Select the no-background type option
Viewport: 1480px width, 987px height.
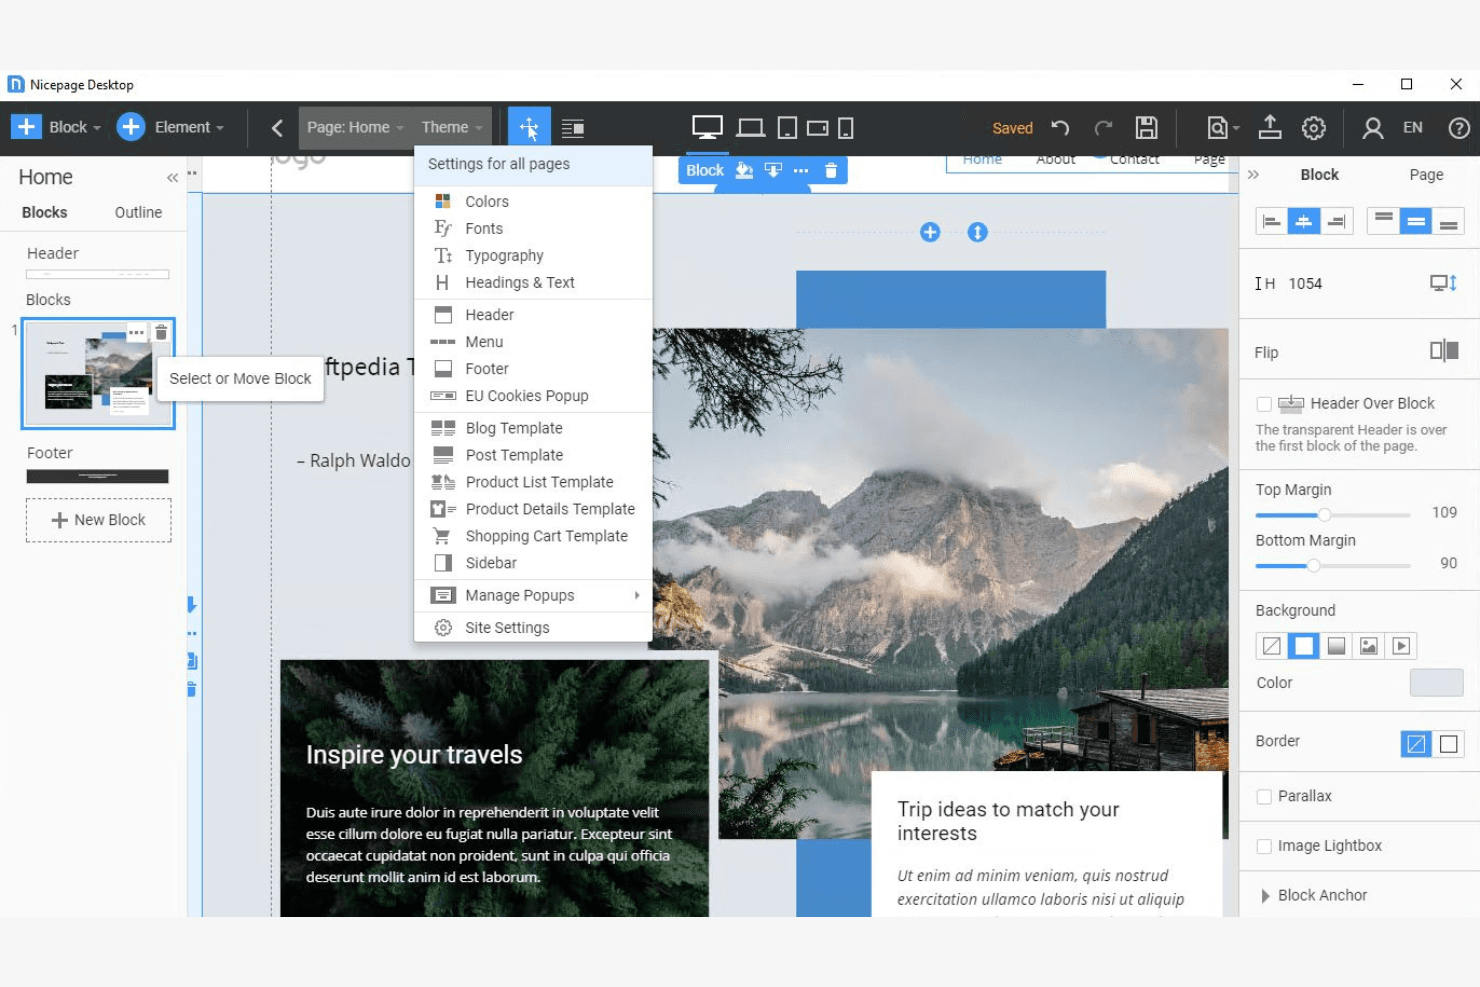[x=1271, y=646]
